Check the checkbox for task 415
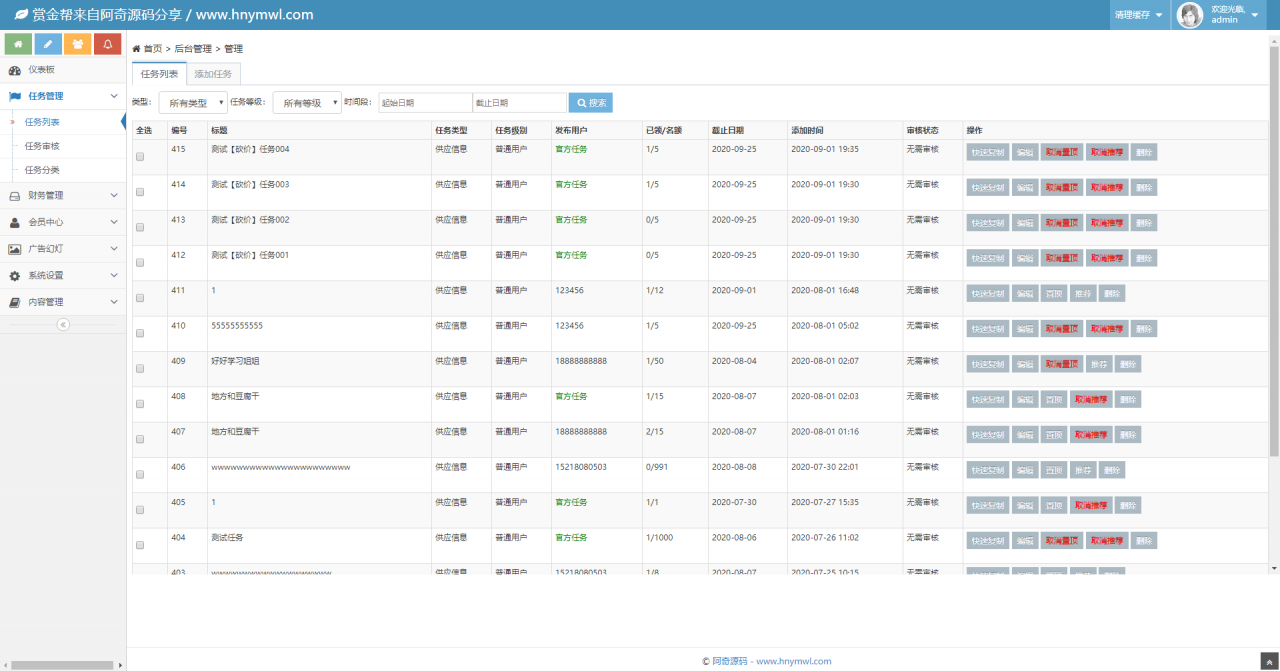Viewport: 1280px width, 671px height. pos(140,157)
